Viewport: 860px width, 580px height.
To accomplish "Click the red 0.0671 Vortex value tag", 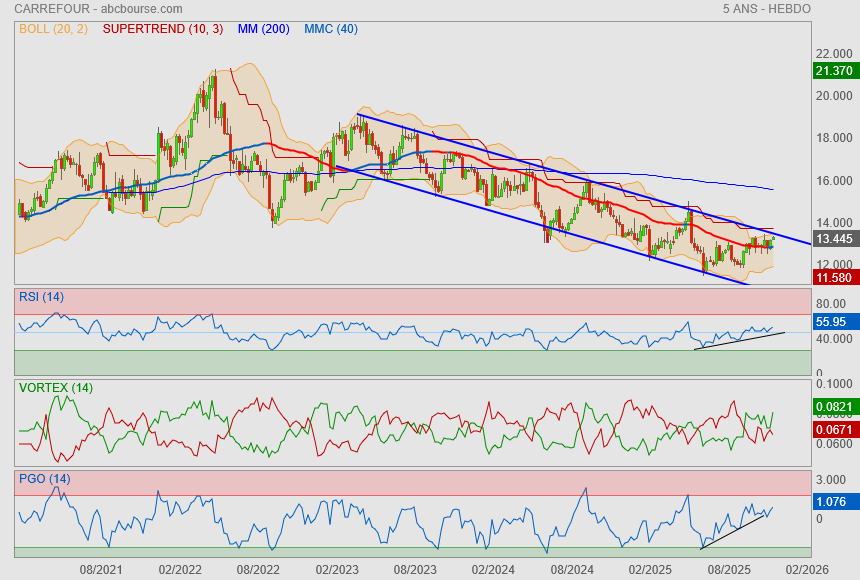I will [x=833, y=429].
